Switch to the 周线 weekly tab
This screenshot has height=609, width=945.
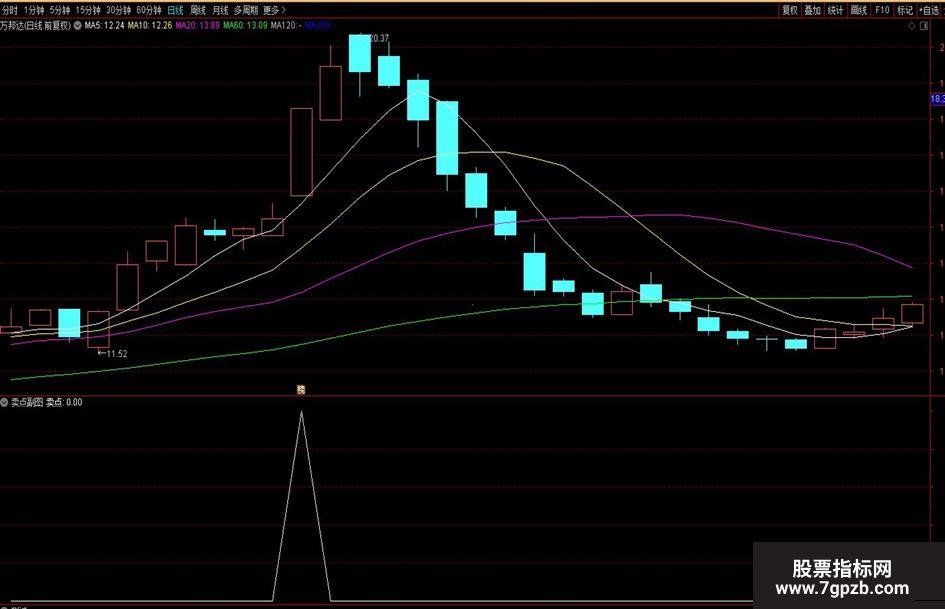coord(198,10)
